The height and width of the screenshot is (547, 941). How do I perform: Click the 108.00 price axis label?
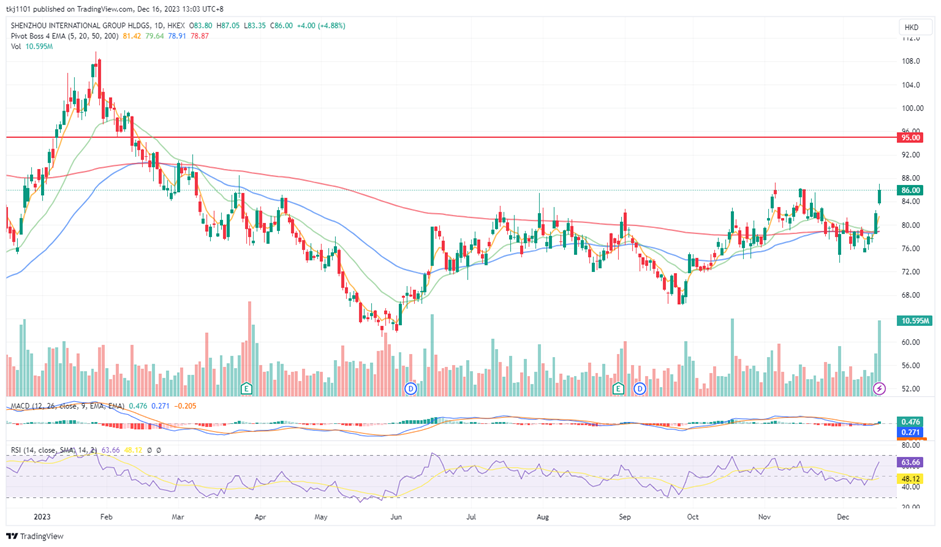pos(910,61)
